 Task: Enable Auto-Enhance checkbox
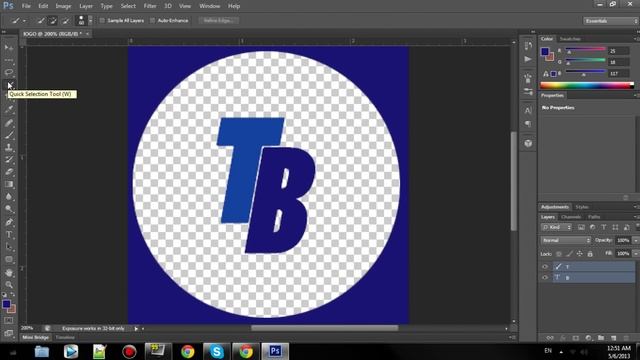pos(152,20)
